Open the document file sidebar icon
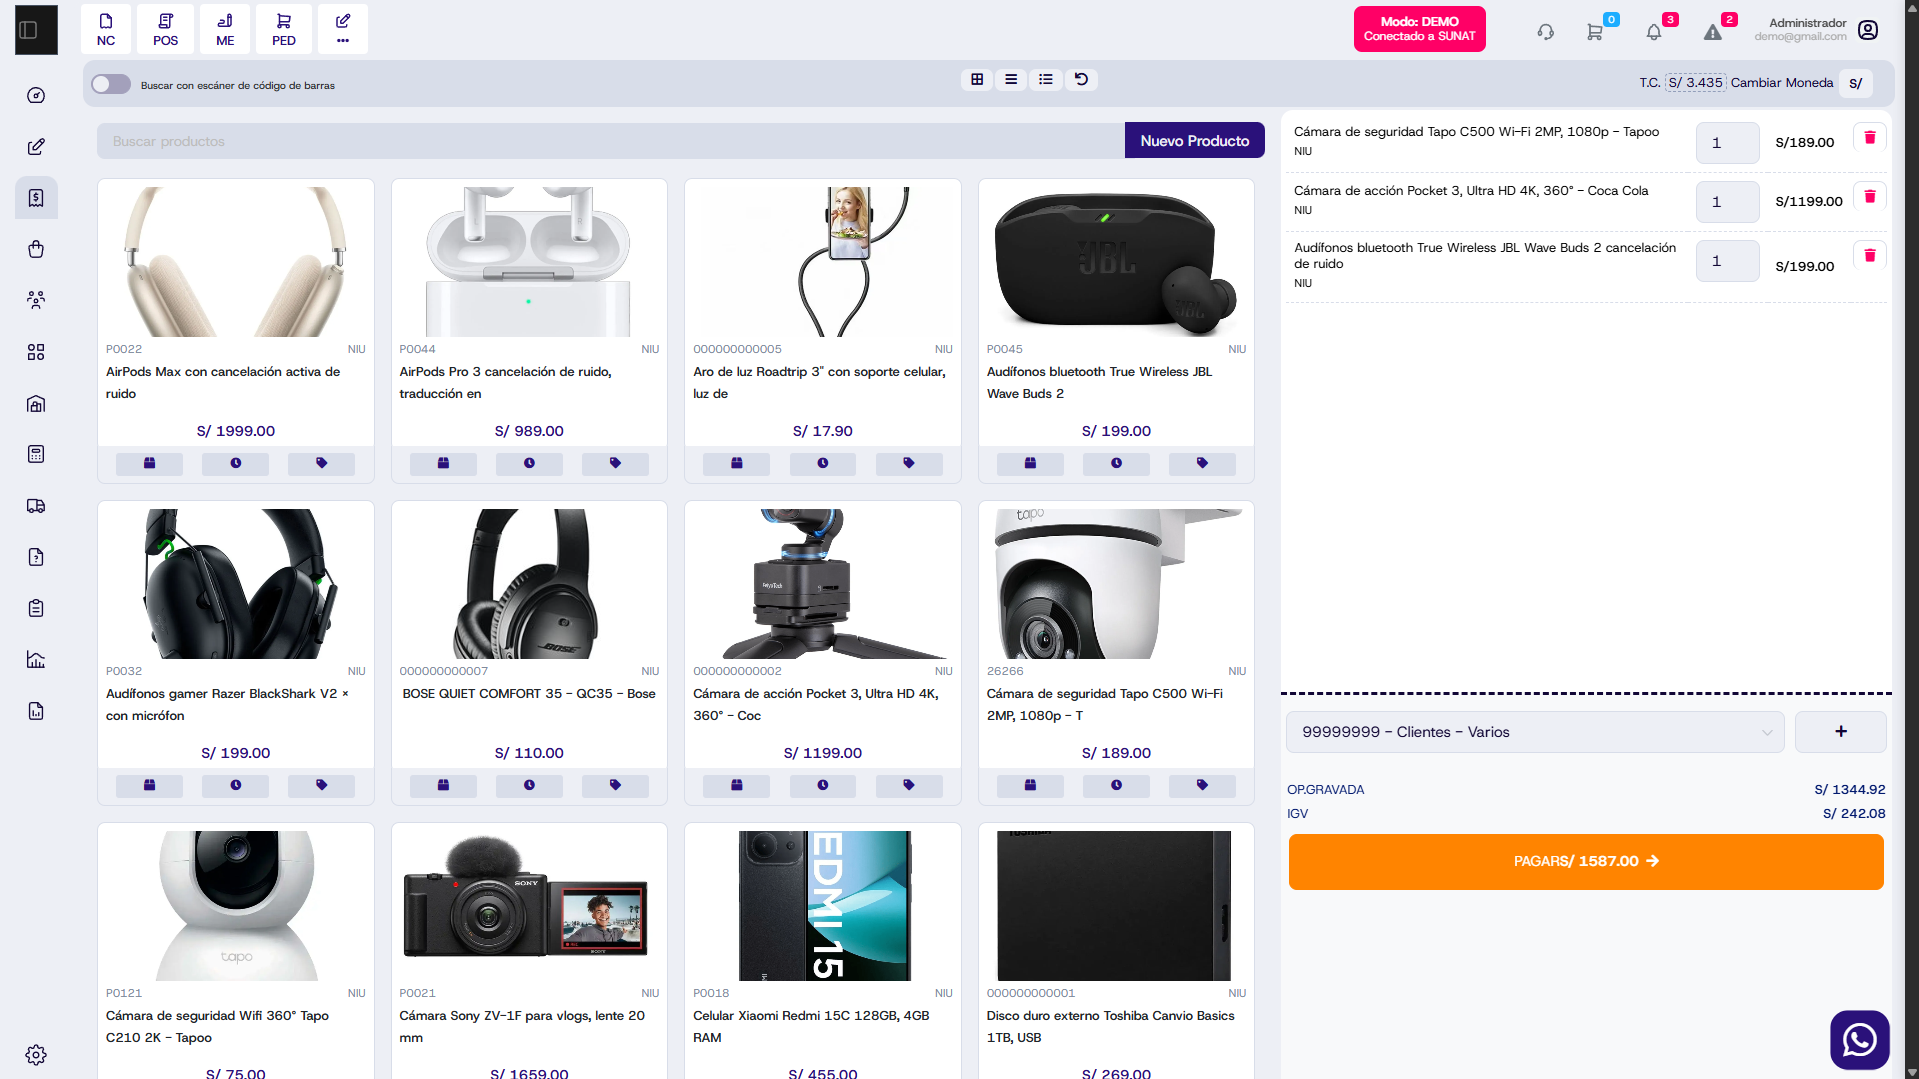The image size is (1919, 1079). [36, 557]
